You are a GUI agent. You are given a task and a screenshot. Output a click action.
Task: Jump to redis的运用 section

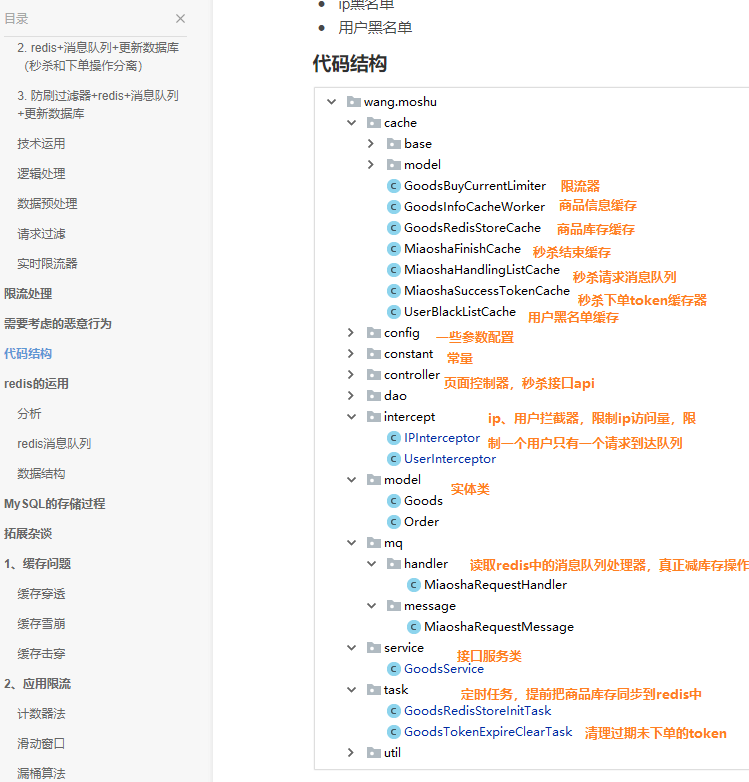(36, 384)
